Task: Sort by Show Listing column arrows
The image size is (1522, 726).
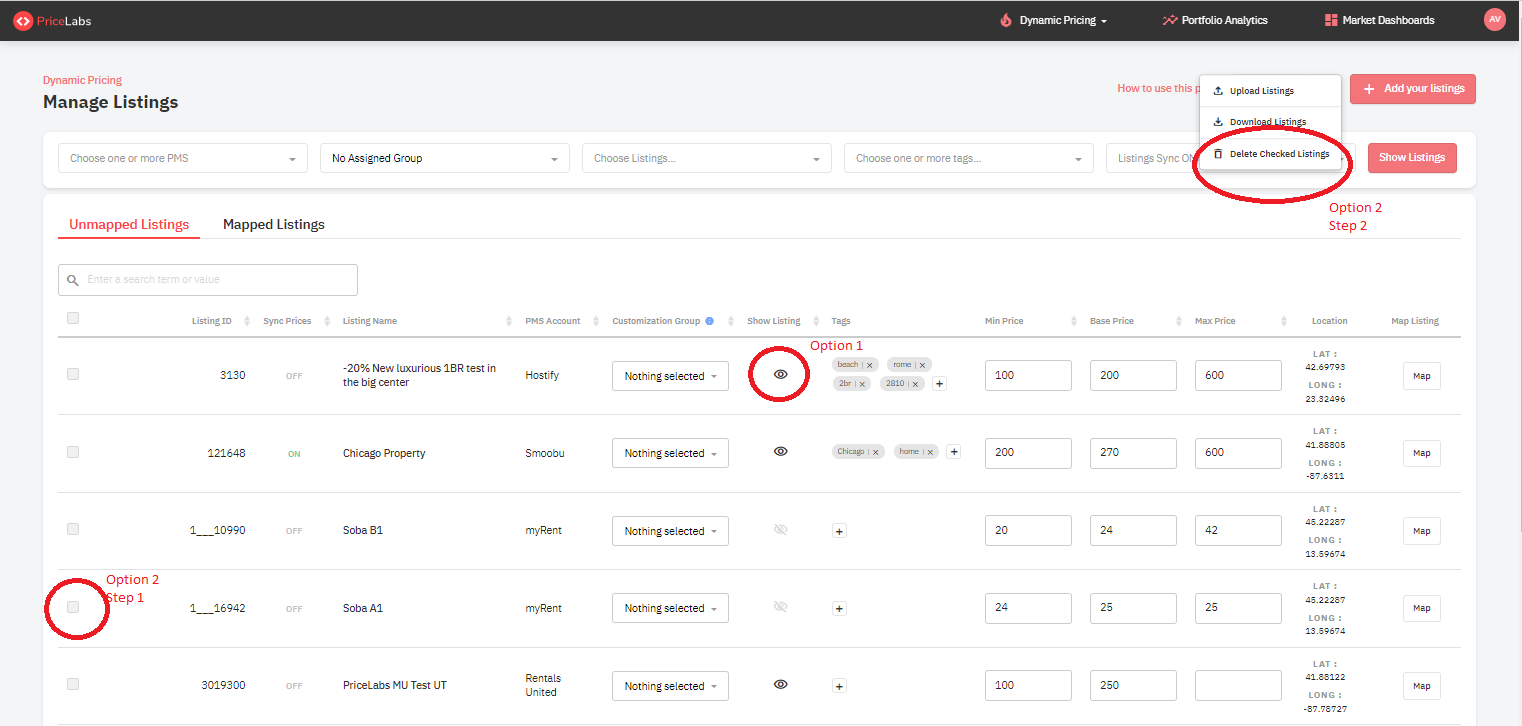Action: pos(815,321)
